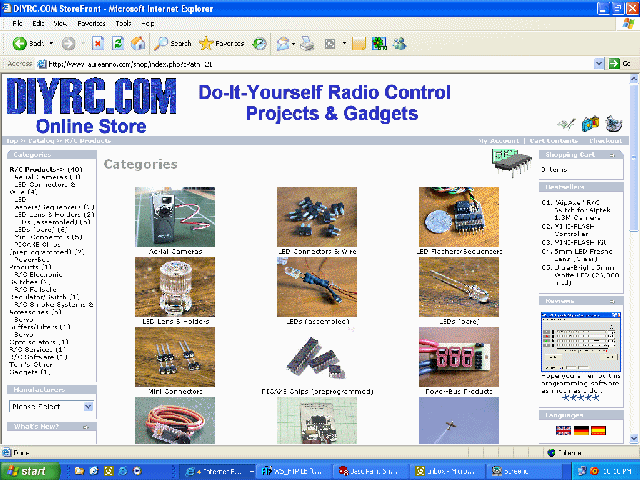Click the Power-Bus Products thumbnail
The height and width of the screenshot is (480, 640).
pyautogui.click(x=459, y=357)
